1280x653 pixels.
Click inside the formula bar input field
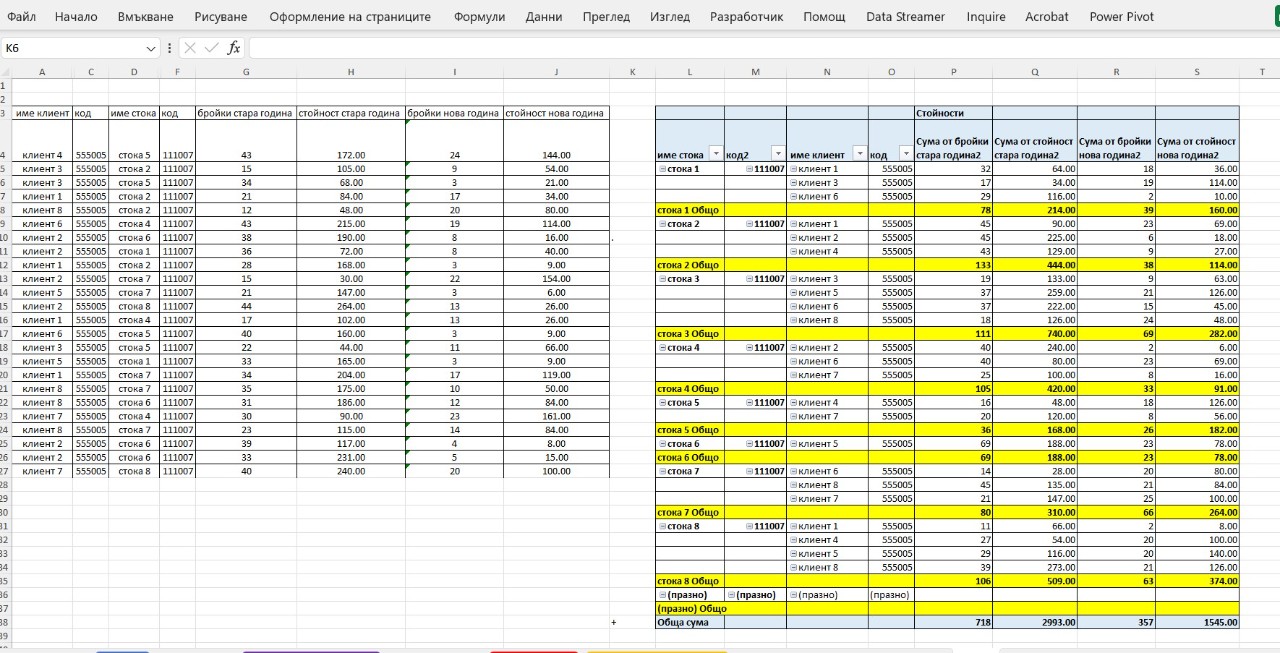coord(700,48)
